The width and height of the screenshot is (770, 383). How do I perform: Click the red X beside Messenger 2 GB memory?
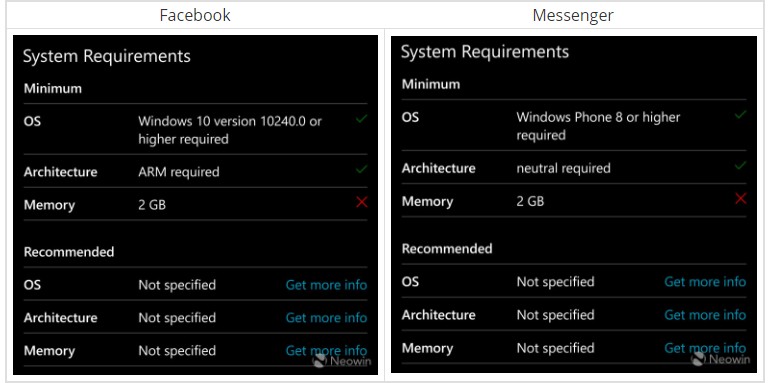741,198
